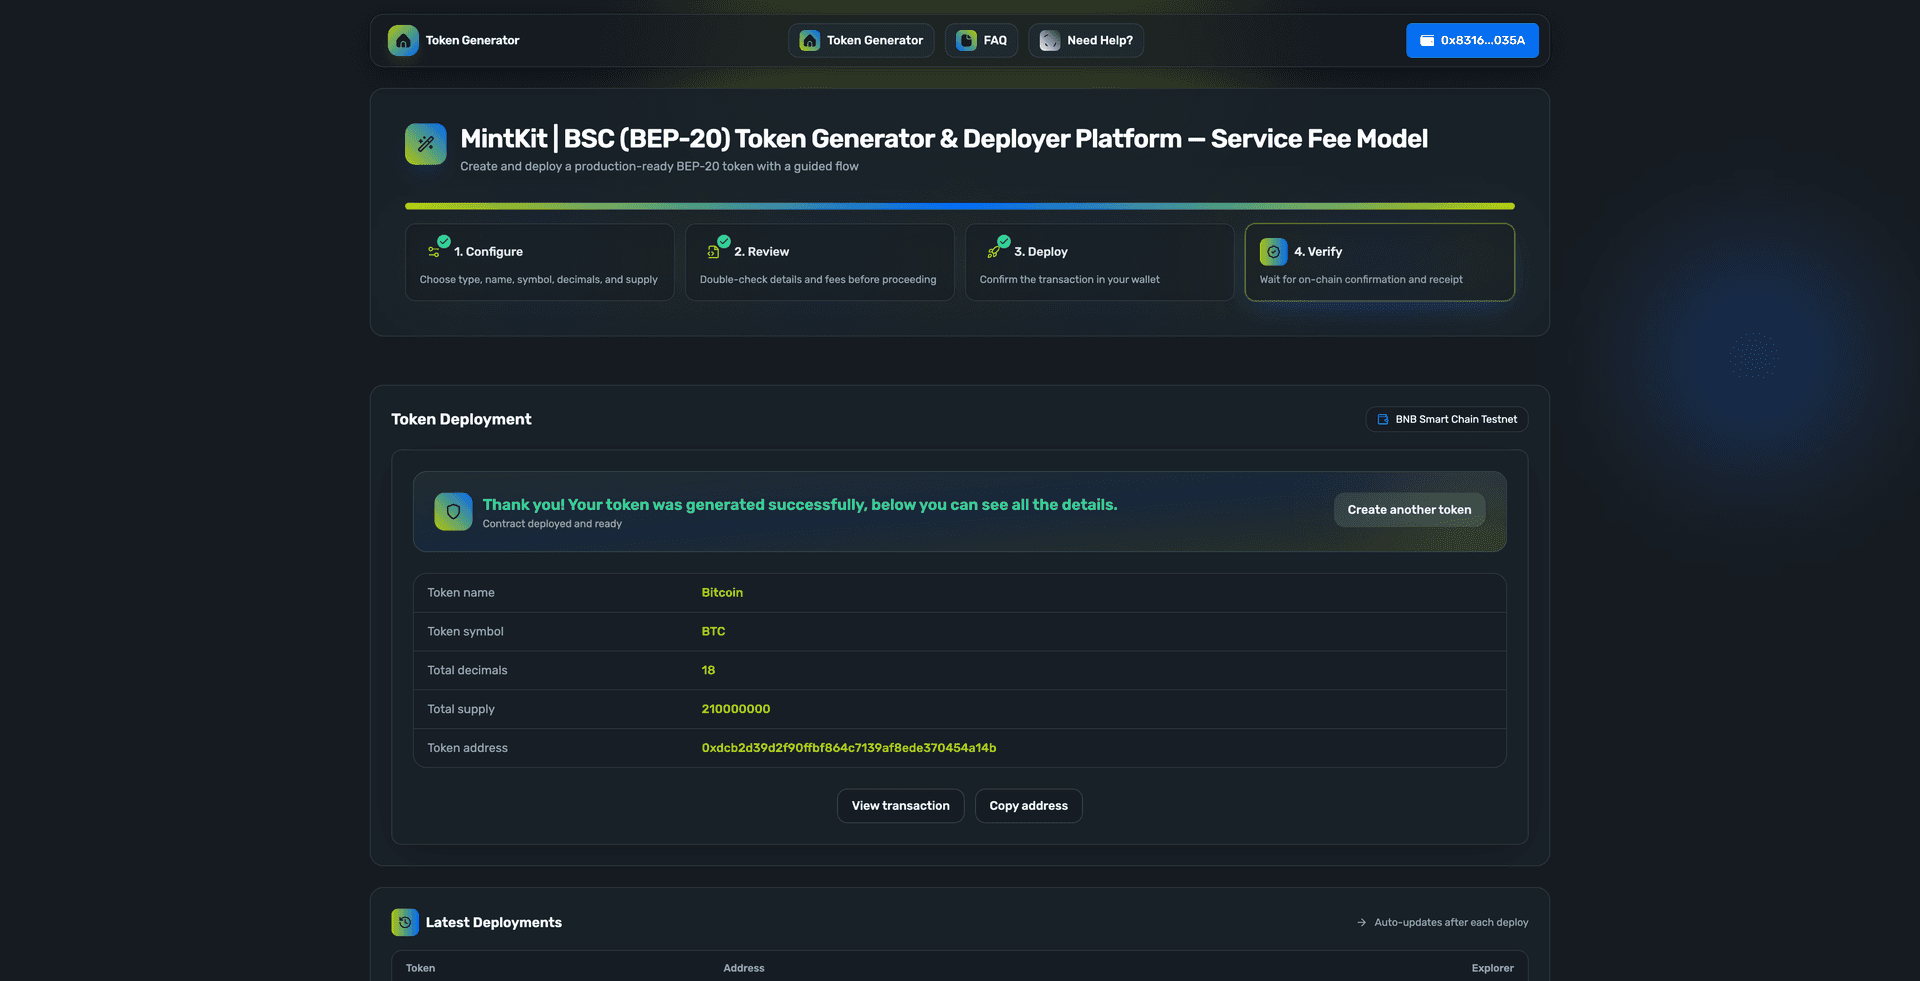Click the Verify step checkmark icon

point(1273,252)
